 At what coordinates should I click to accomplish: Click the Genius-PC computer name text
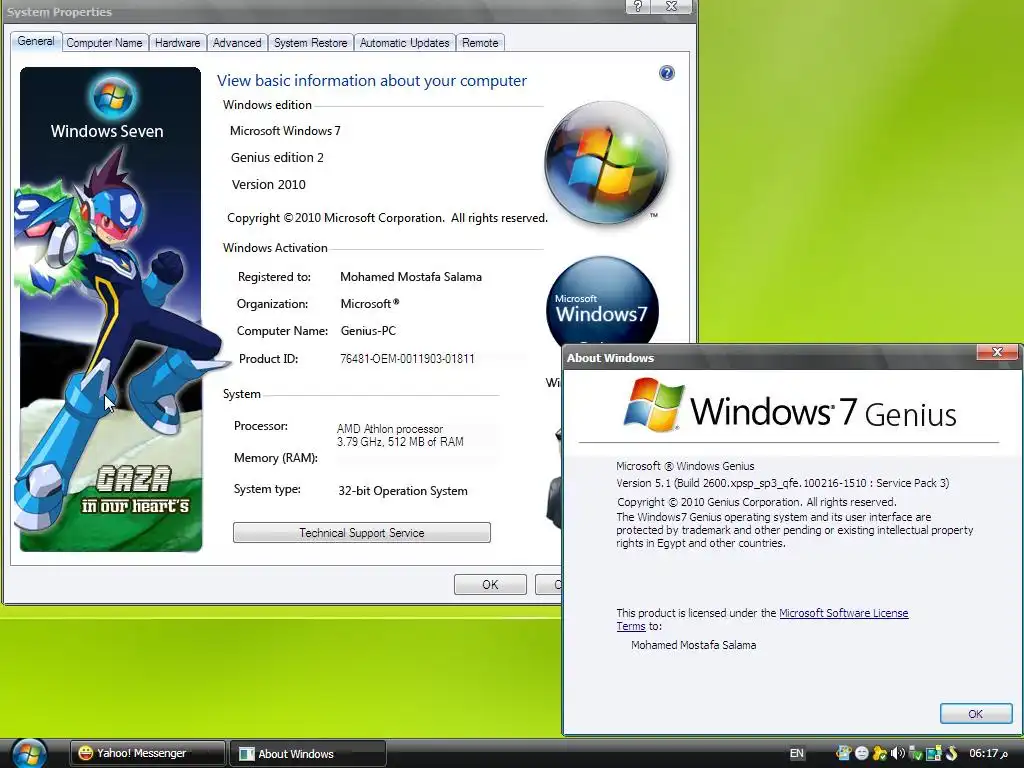[368, 330]
